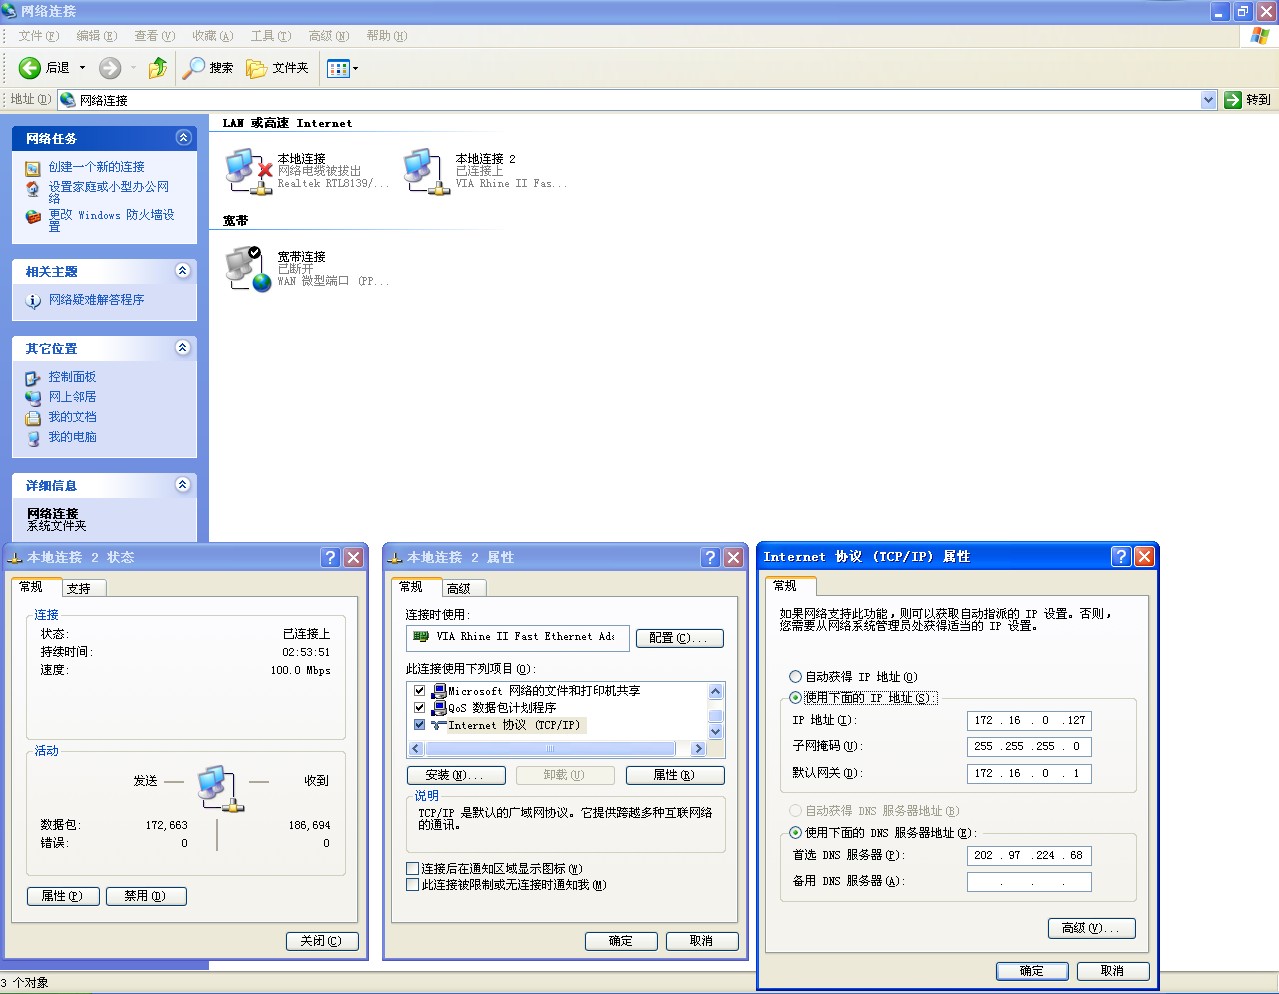Expand the address bar dropdown
Viewport: 1279px width, 994px height.
(1208, 100)
